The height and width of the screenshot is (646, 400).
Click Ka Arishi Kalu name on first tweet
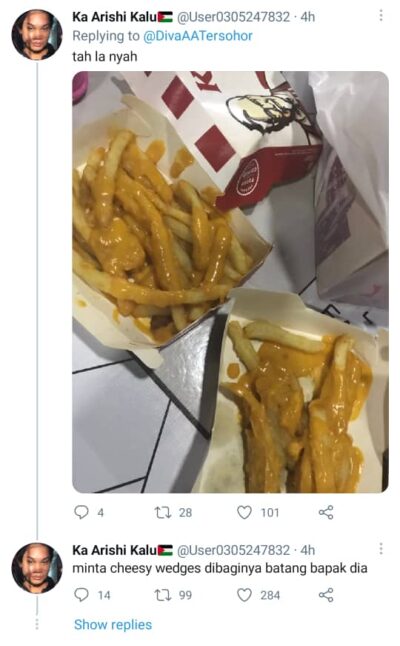[x=115, y=17]
